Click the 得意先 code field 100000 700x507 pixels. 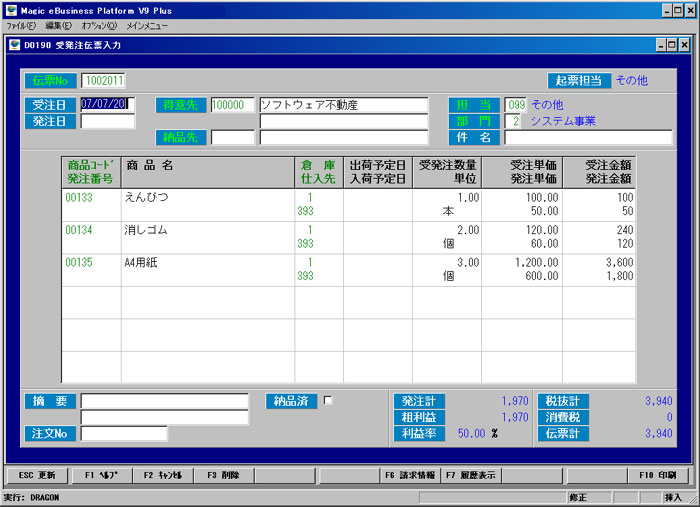tap(233, 105)
